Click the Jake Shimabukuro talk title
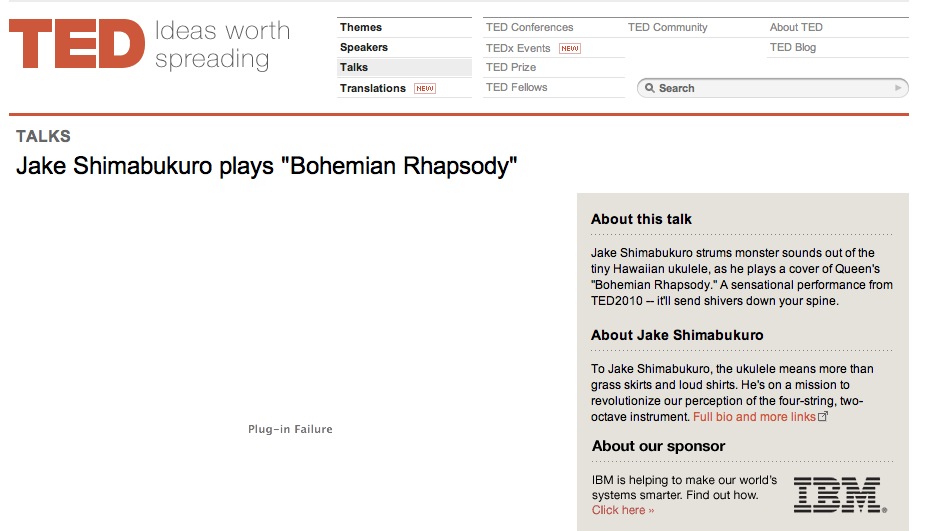 266,166
